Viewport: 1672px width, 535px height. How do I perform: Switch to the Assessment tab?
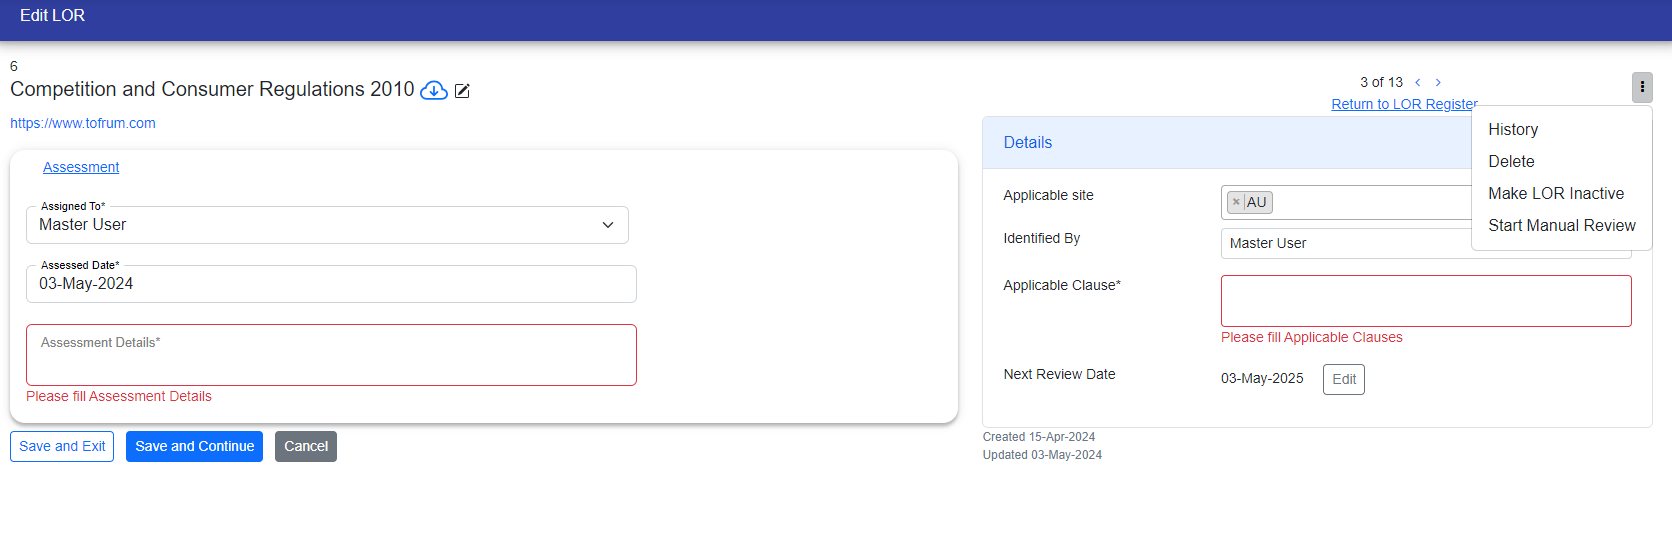[x=81, y=167]
